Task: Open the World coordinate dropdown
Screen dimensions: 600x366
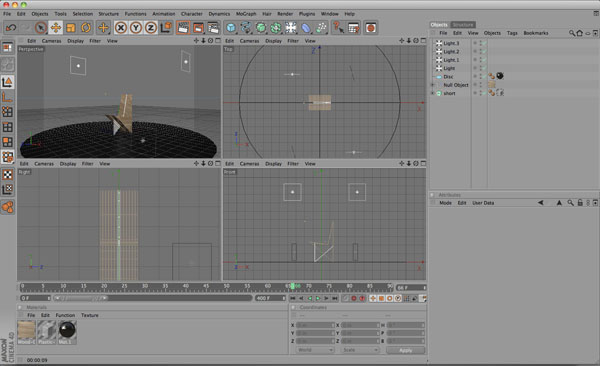Action: pos(315,350)
